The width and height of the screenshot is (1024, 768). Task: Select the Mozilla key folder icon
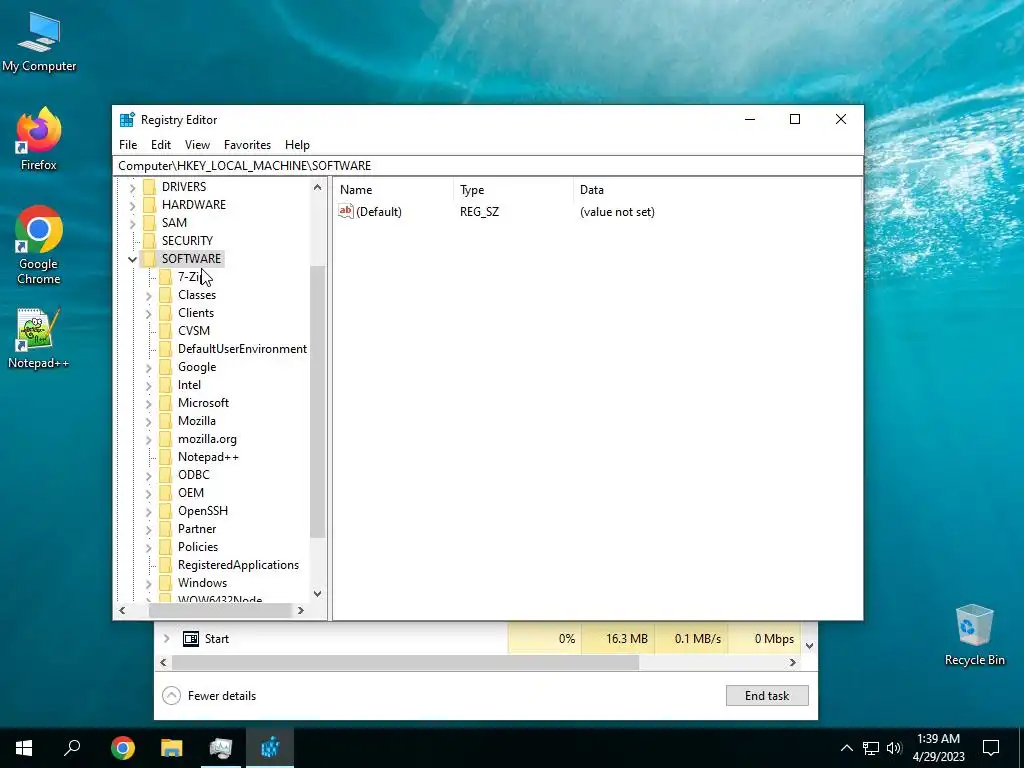[166, 421]
